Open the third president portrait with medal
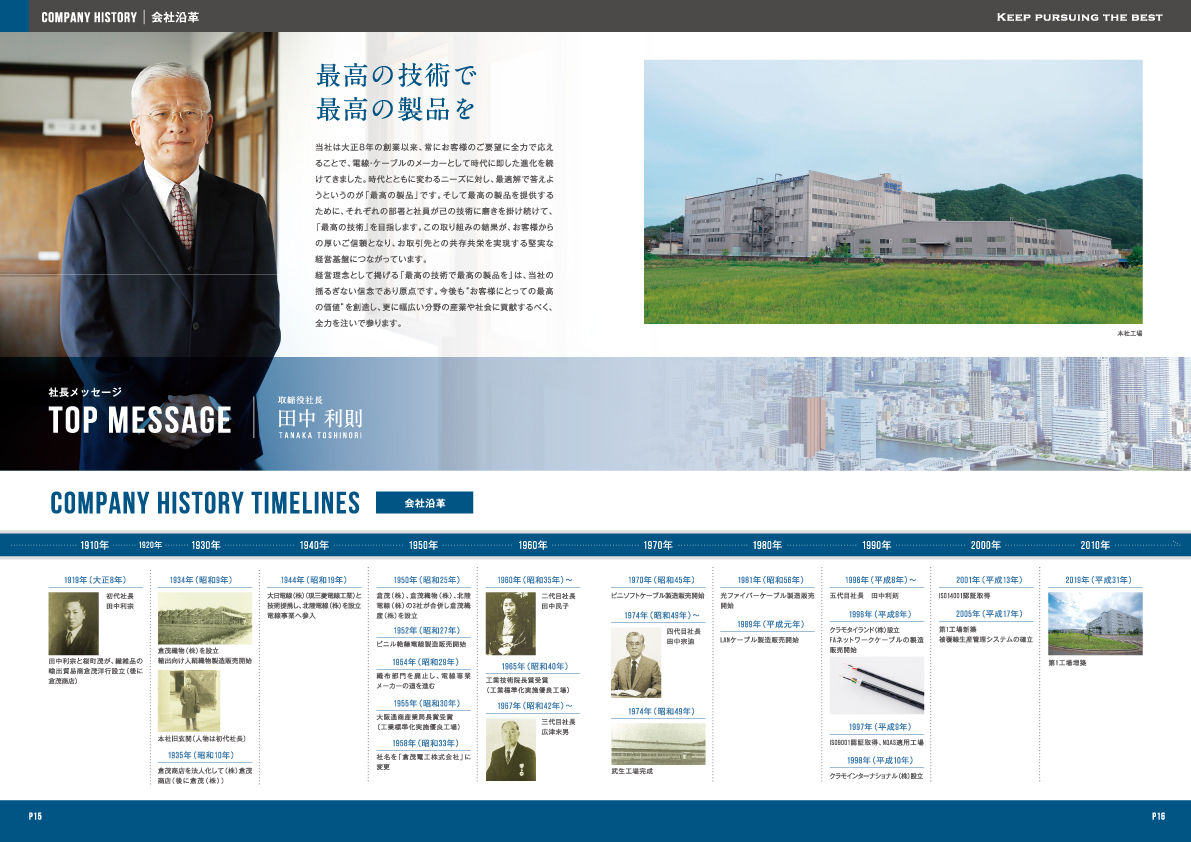Image resolution: width=1191 pixels, height=842 pixels. [x=510, y=749]
